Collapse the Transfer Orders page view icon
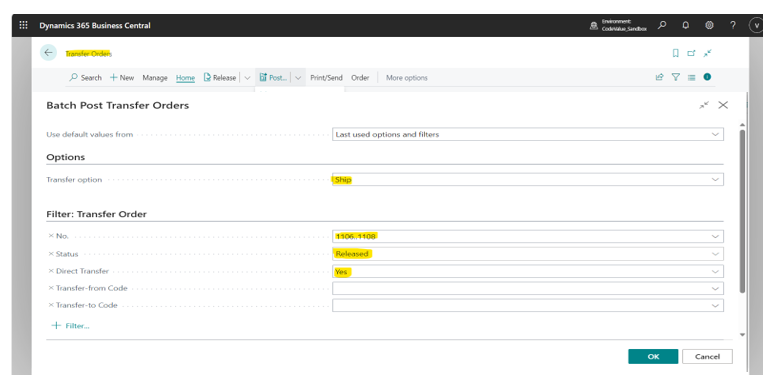 click(x=707, y=53)
